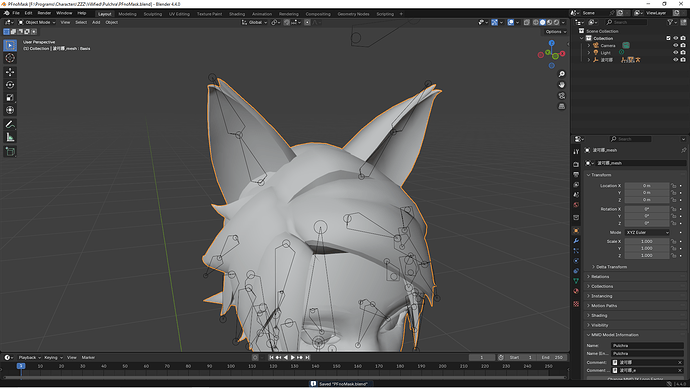Toggle visibility eye for Camera
The width and height of the screenshot is (690, 388).
675,45
